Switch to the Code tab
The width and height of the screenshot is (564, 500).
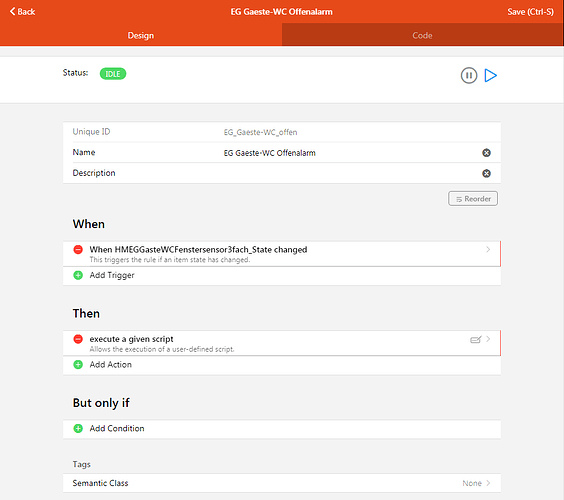point(423,35)
